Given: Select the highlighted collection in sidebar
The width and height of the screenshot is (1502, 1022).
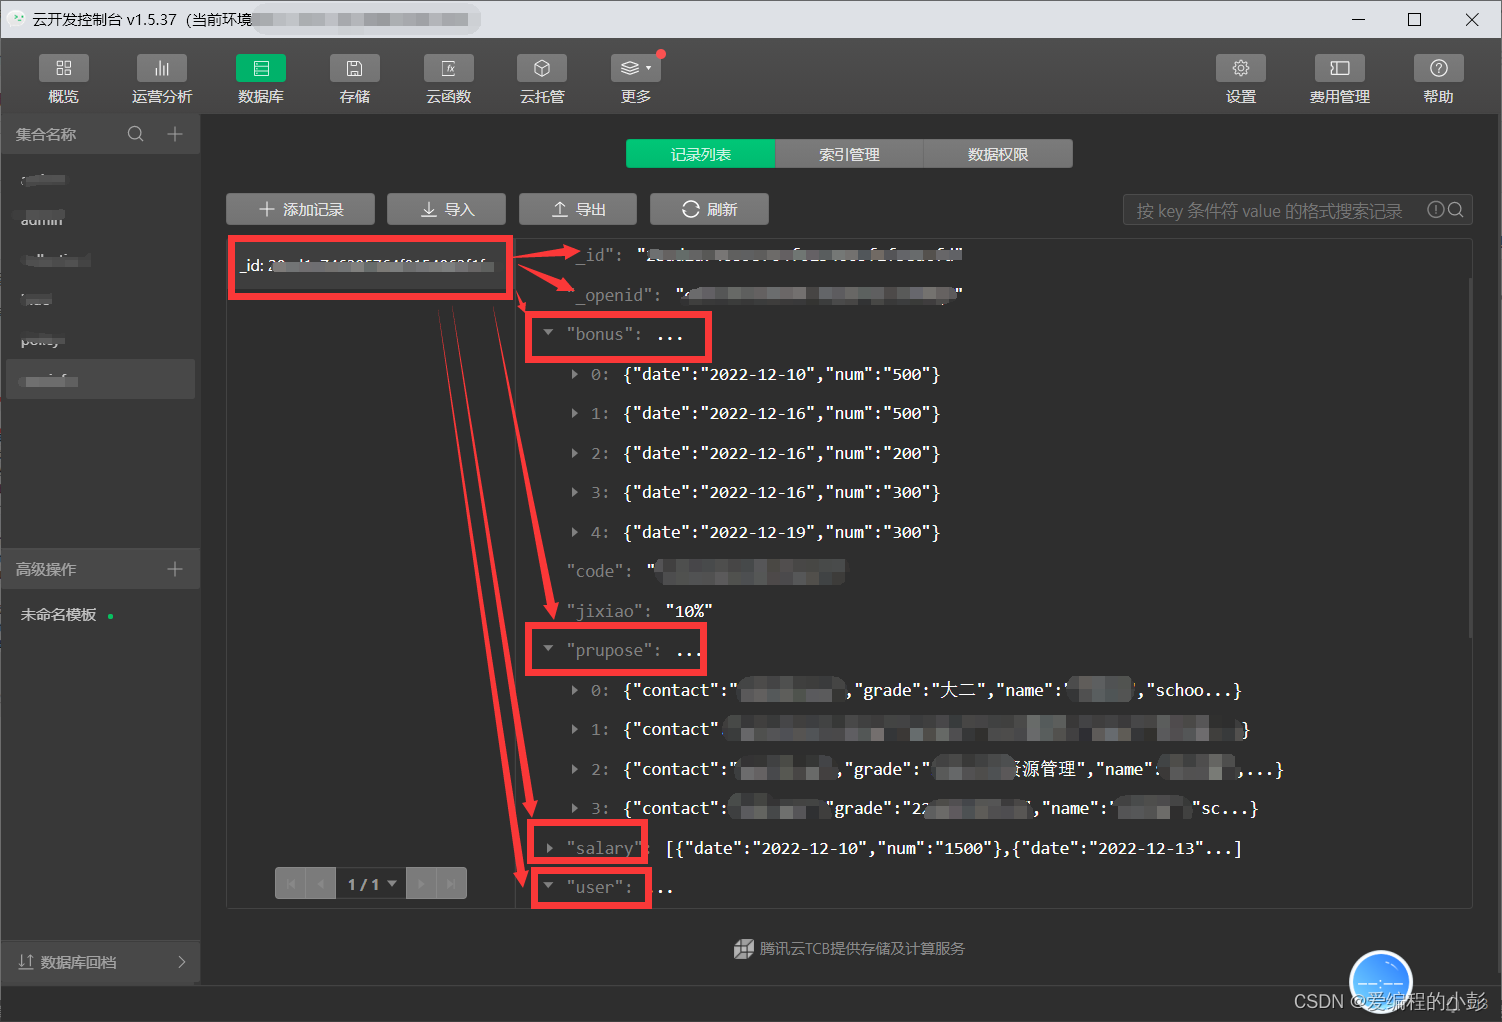Looking at the screenshot, I should coord(100,379).
